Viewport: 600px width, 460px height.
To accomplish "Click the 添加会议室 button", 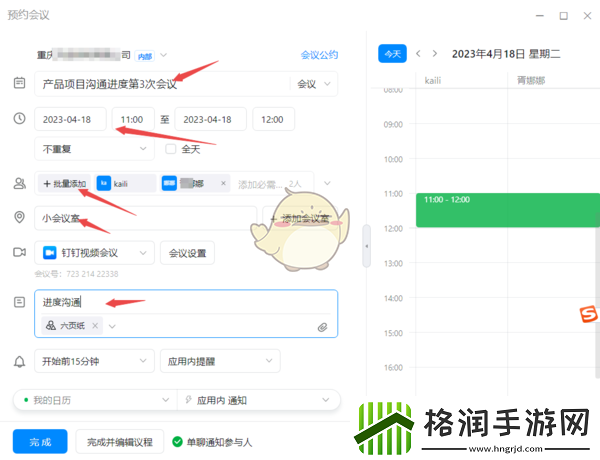I will coord(300,218).
